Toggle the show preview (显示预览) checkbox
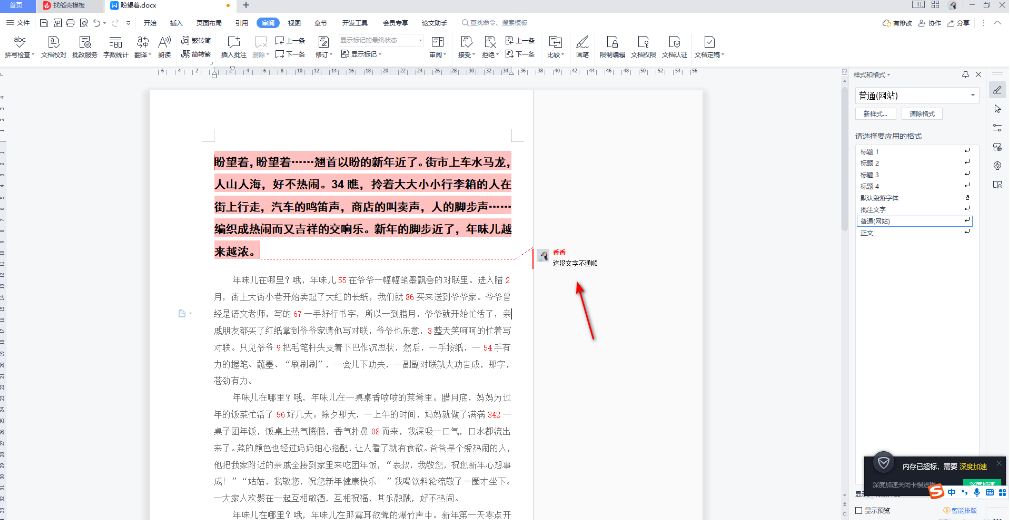 (859, 510)
